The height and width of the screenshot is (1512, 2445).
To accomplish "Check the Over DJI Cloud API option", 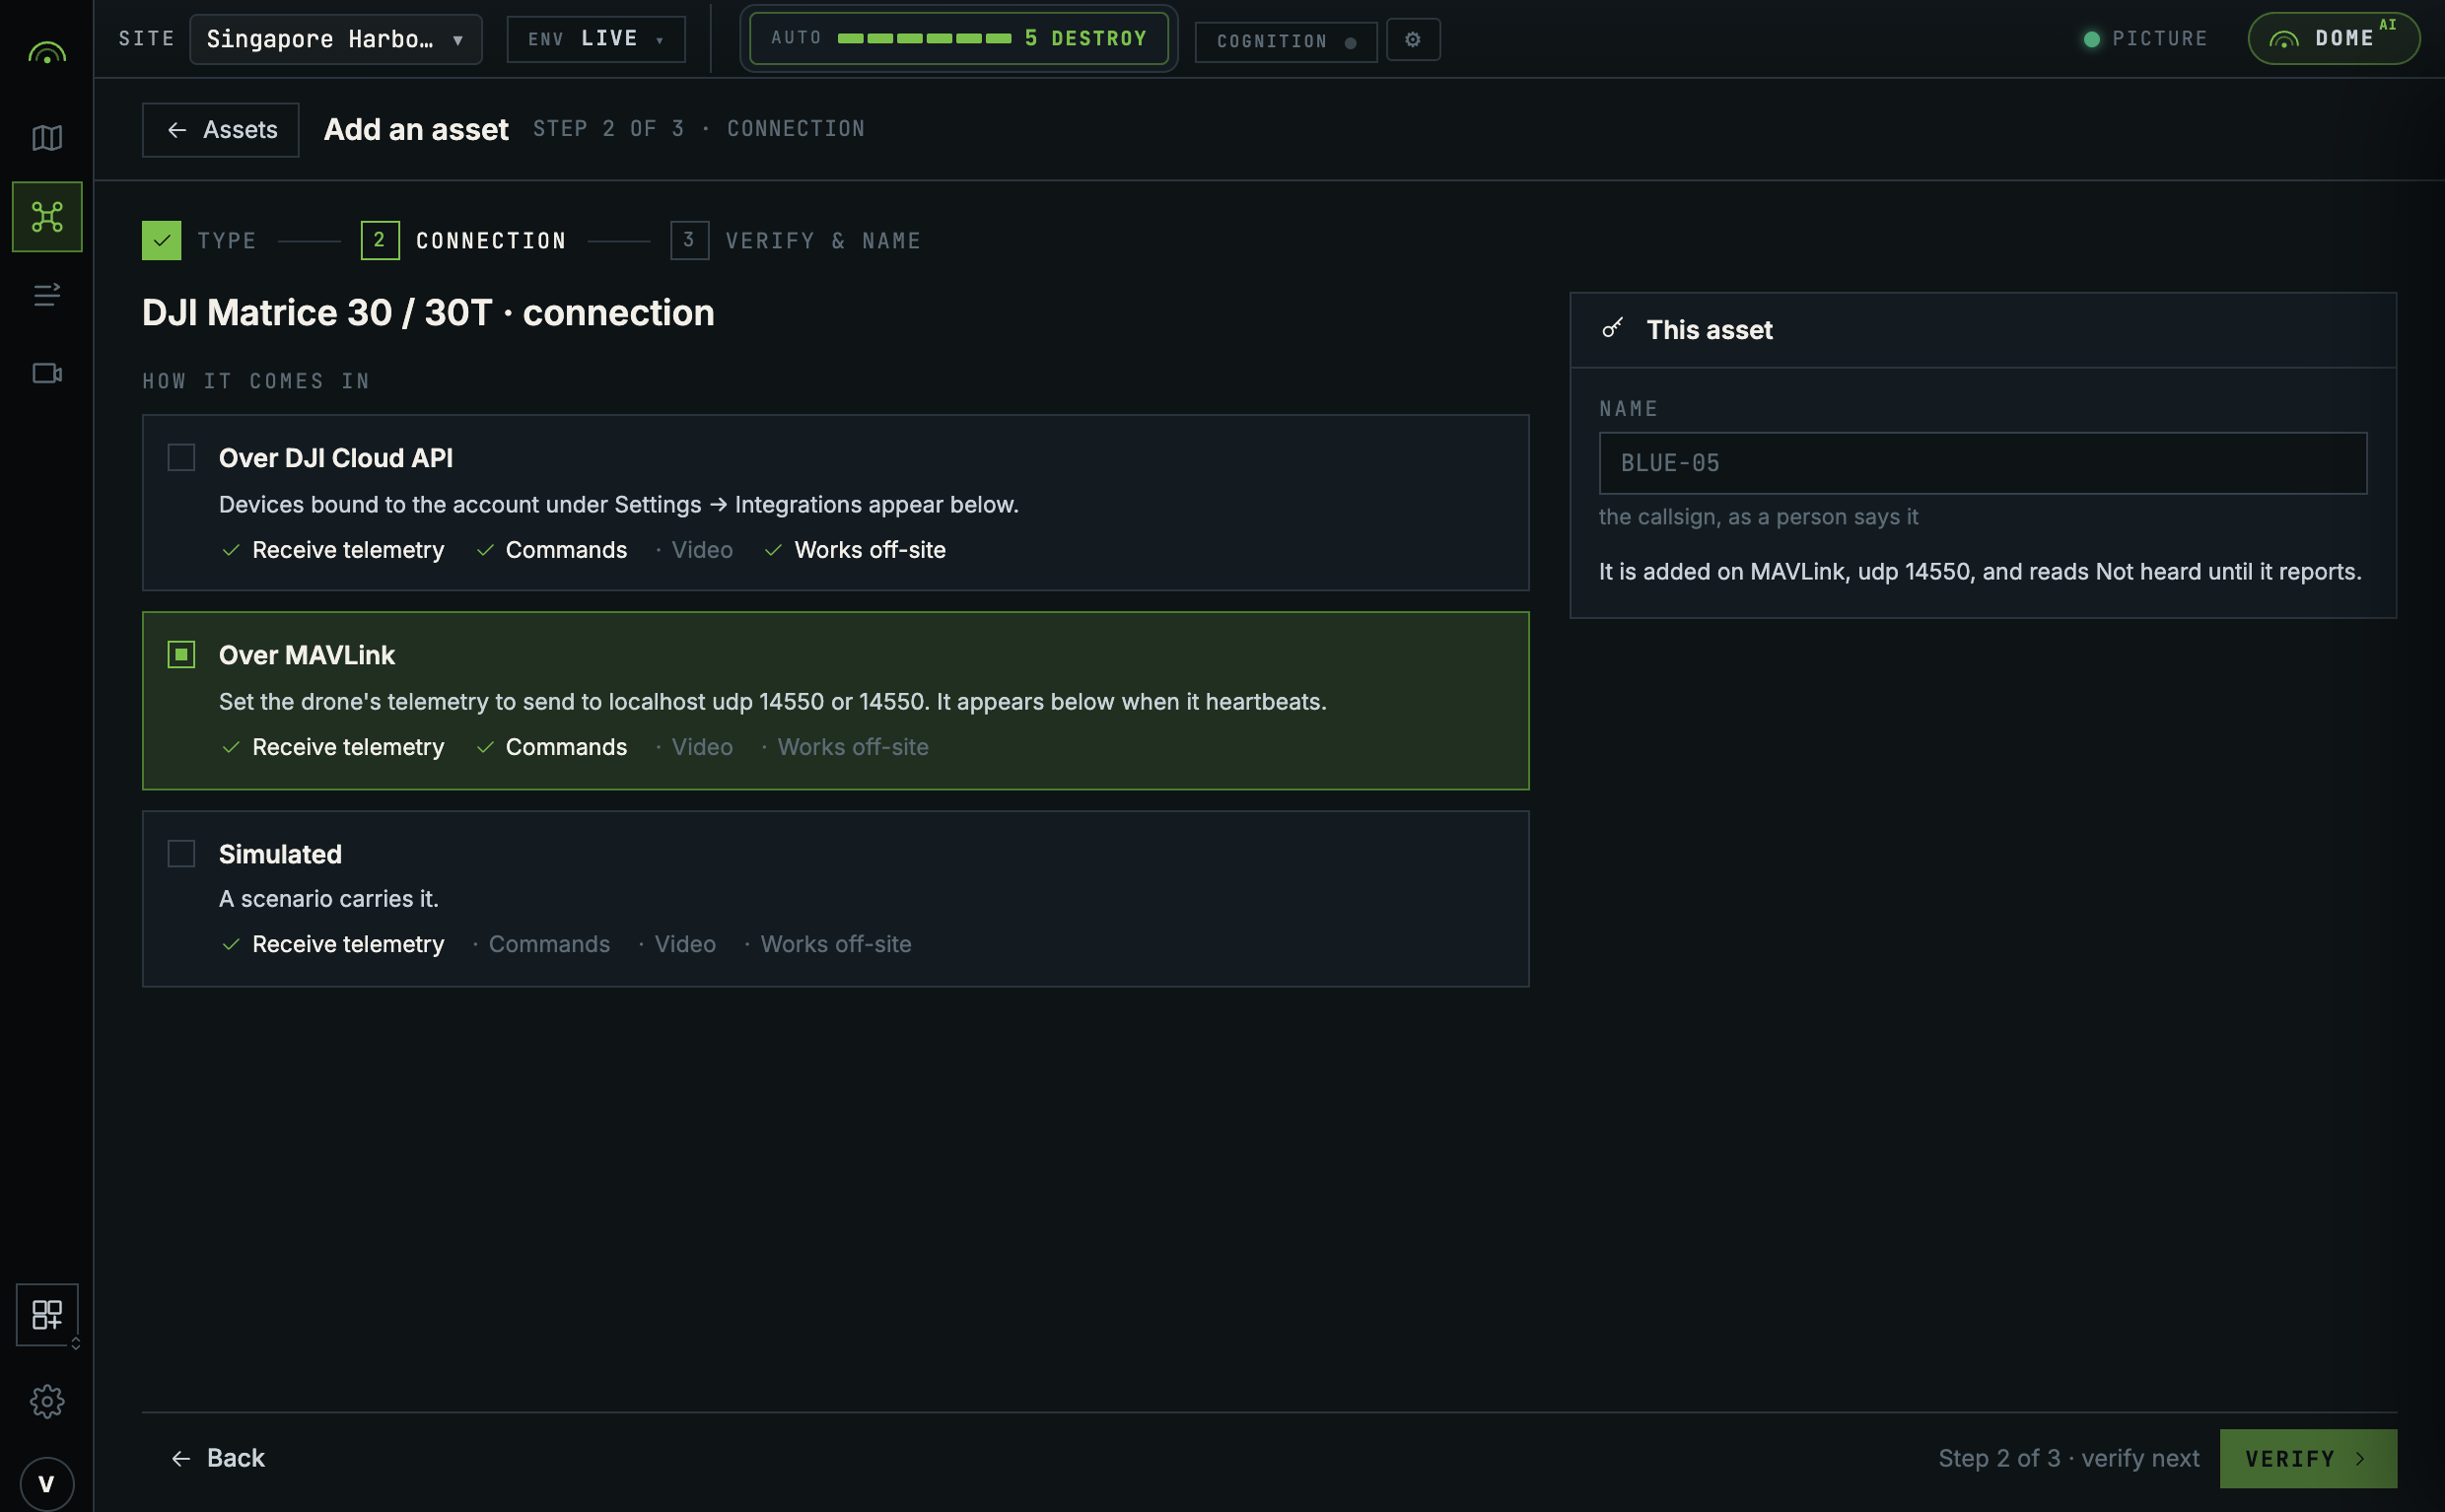I will 181,458.
